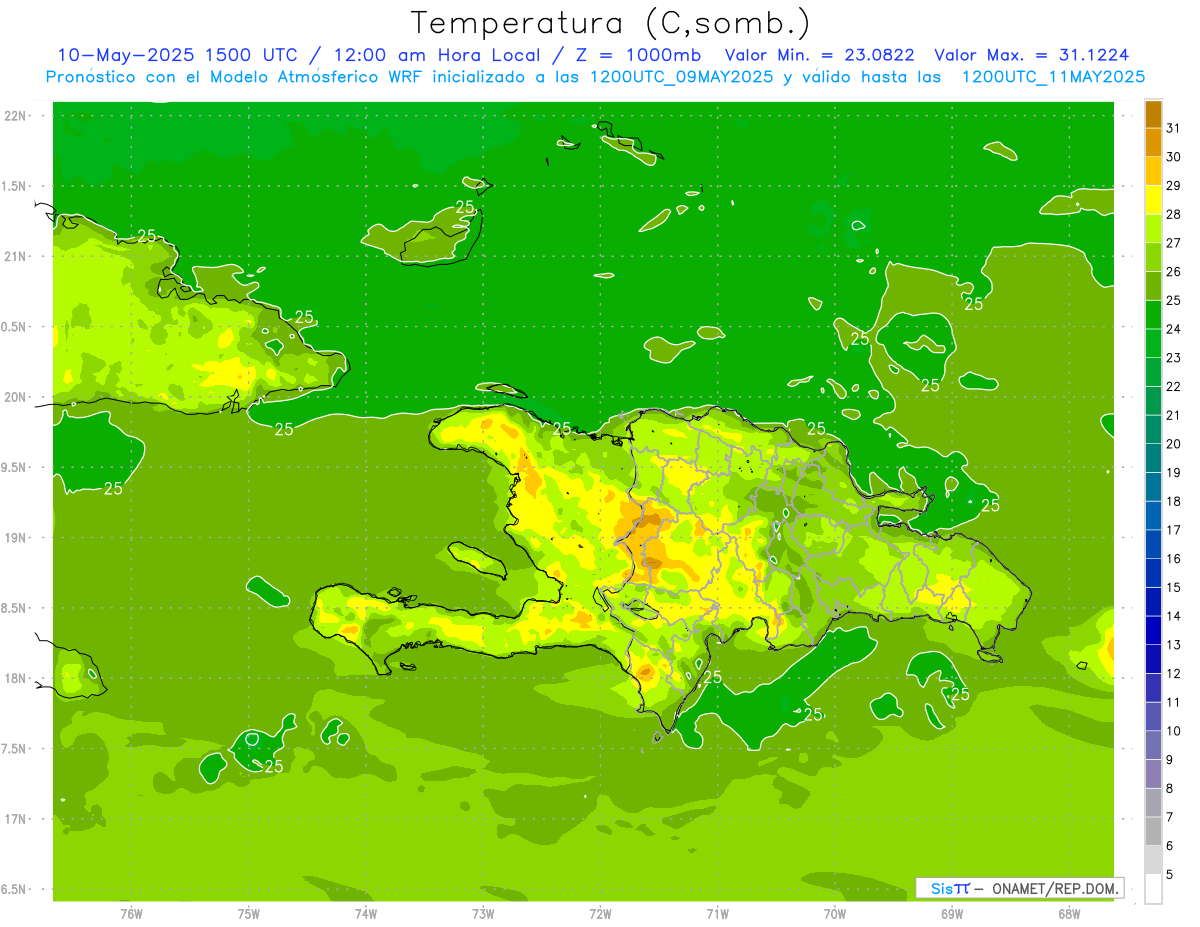This screenshot has width=1200, height=927.
Task: Click the "75W" longitude axis label
Action: point(249,914)
